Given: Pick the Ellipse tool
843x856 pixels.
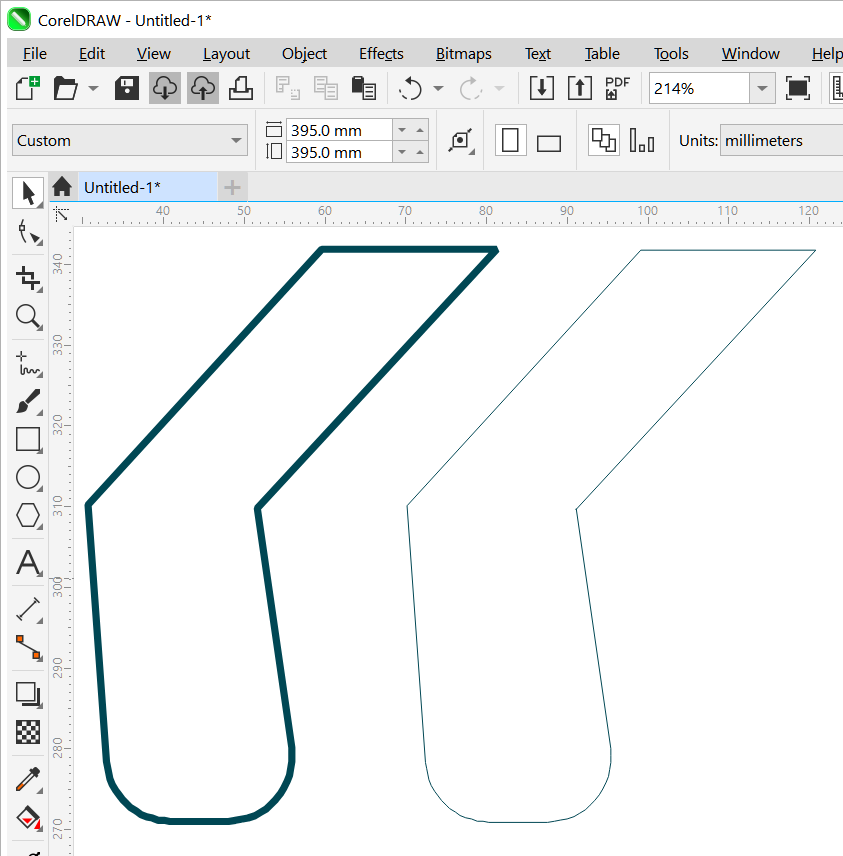Looking at the screenshot, I should 28,477.
